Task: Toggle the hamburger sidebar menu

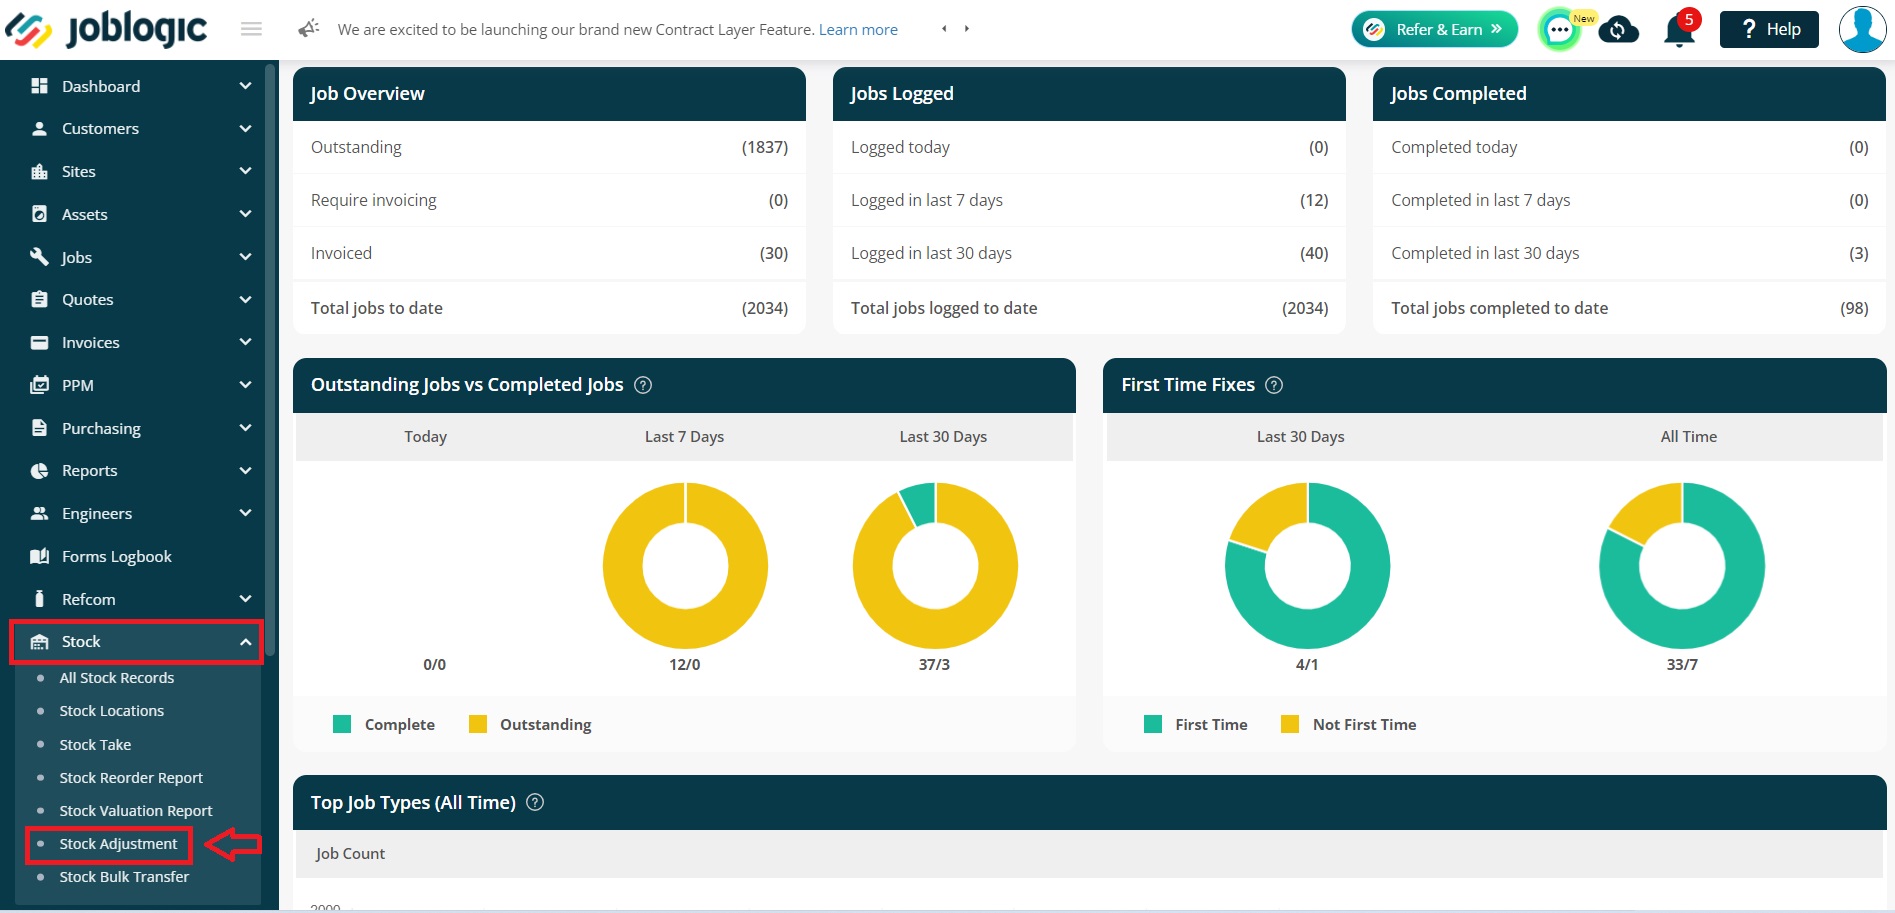Action: point(252,29)
